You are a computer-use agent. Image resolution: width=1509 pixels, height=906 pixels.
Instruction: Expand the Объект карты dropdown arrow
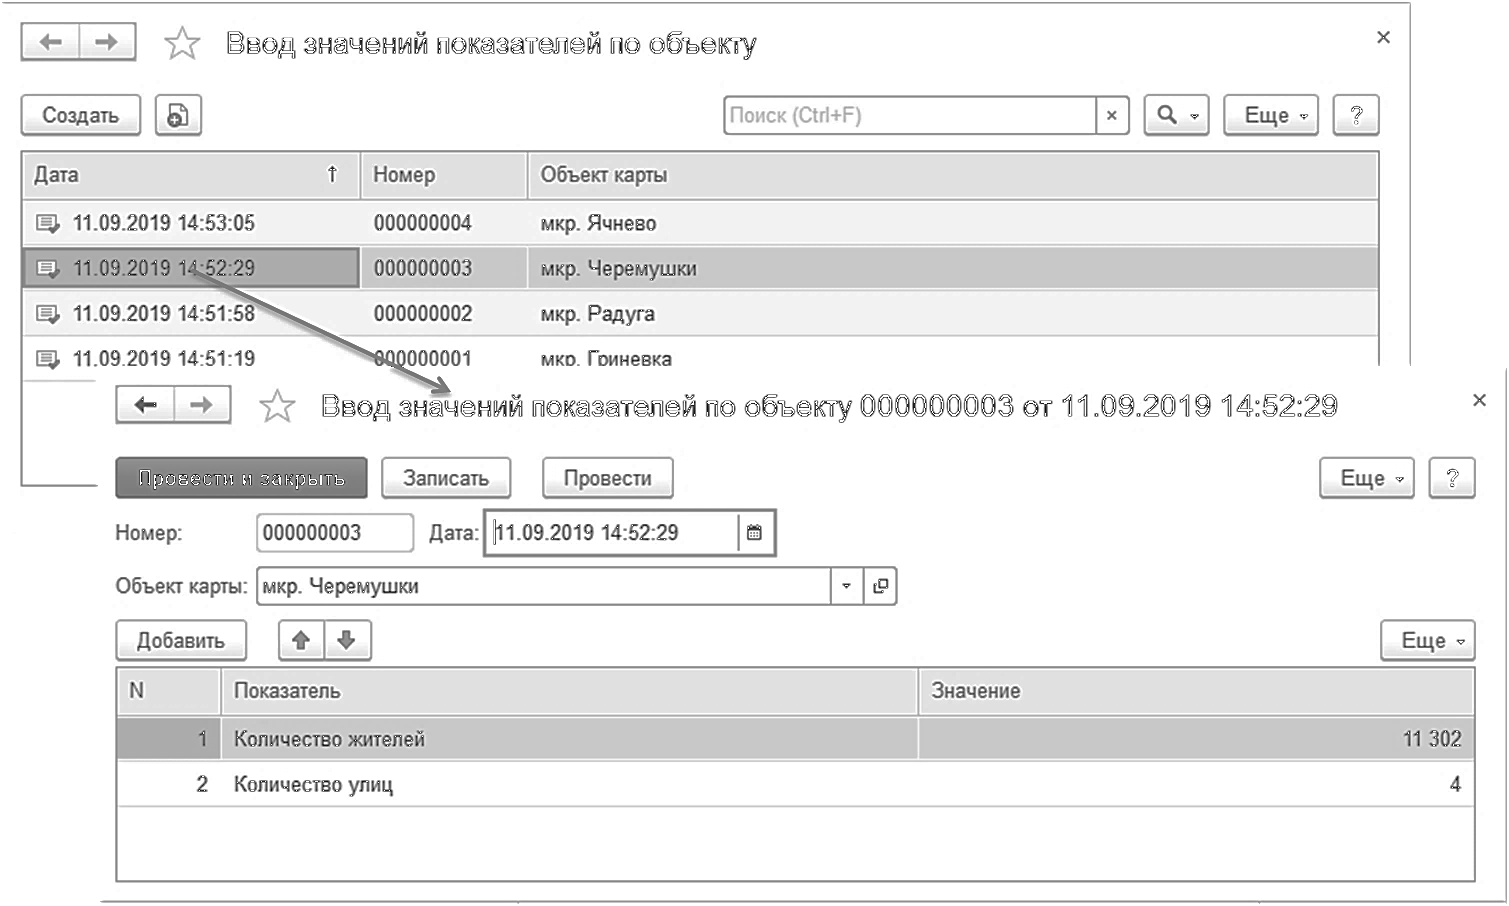coord(847,587)
